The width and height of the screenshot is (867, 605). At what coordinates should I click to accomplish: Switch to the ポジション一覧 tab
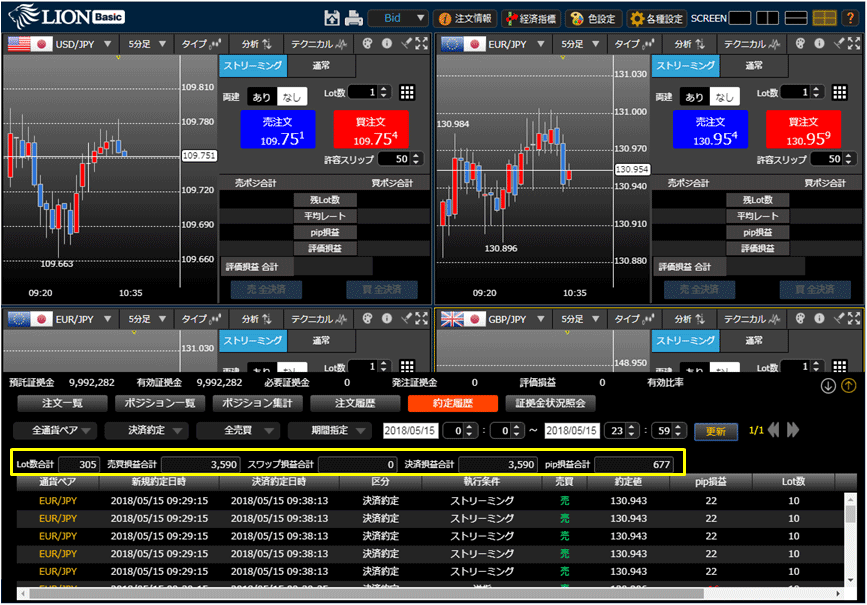pyautogui.click(x=160, y=403)
